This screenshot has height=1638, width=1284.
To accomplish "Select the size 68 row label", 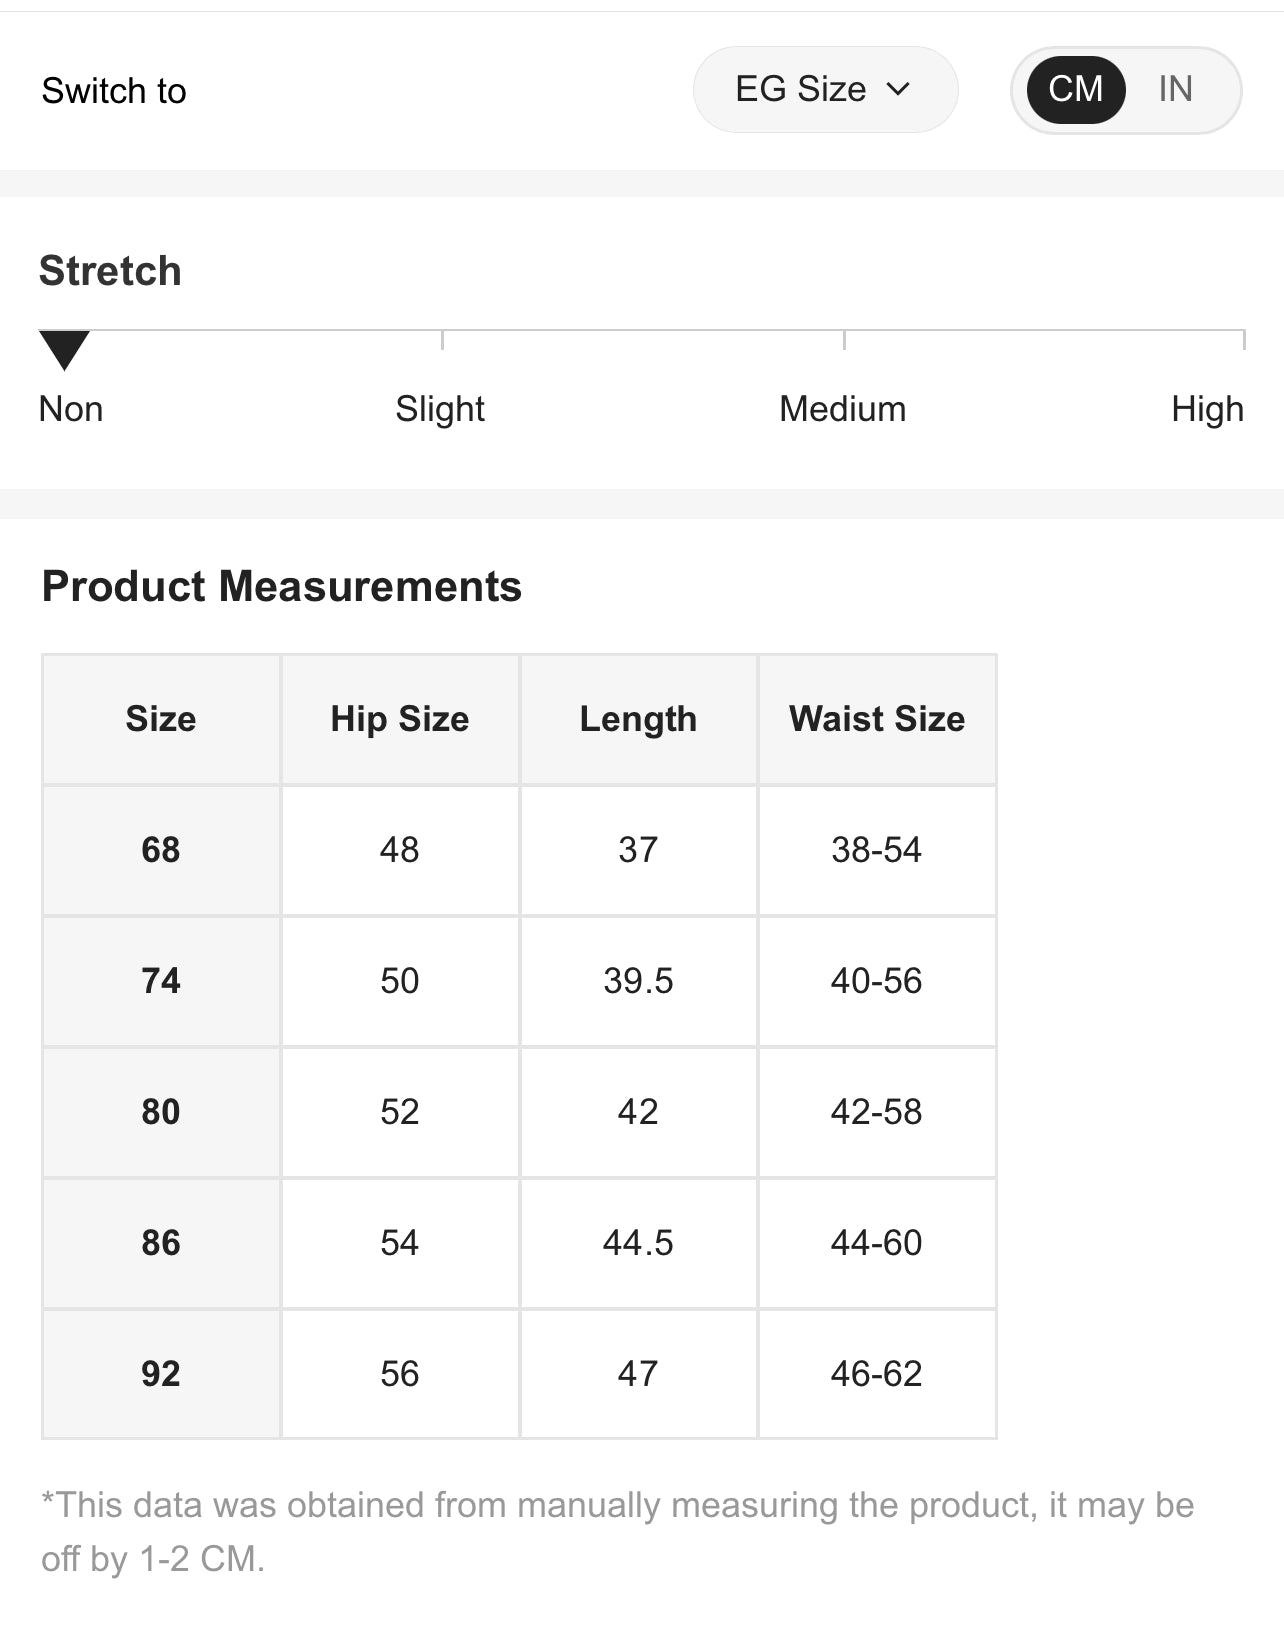I will (x=161, y=850).
